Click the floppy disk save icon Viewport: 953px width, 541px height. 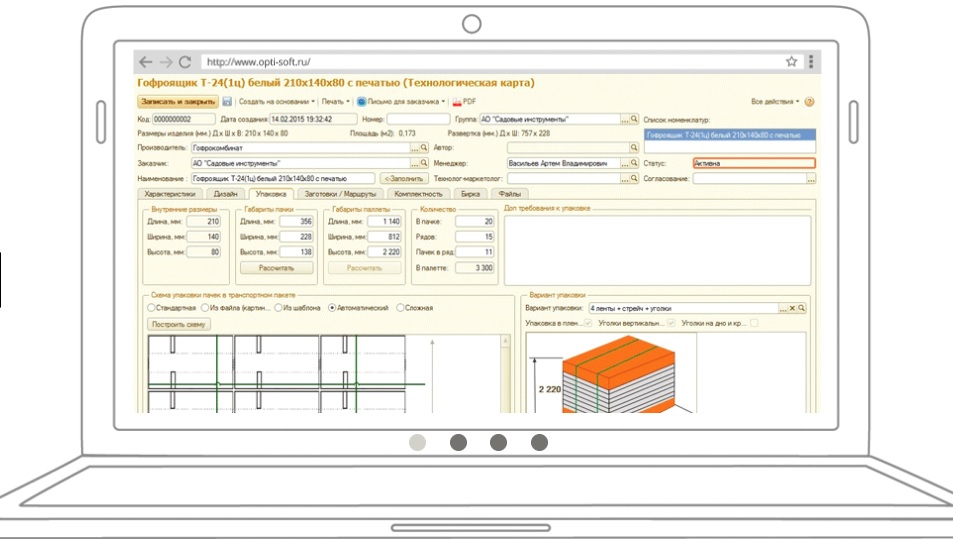pyautogui.click(x=227, y=102)
